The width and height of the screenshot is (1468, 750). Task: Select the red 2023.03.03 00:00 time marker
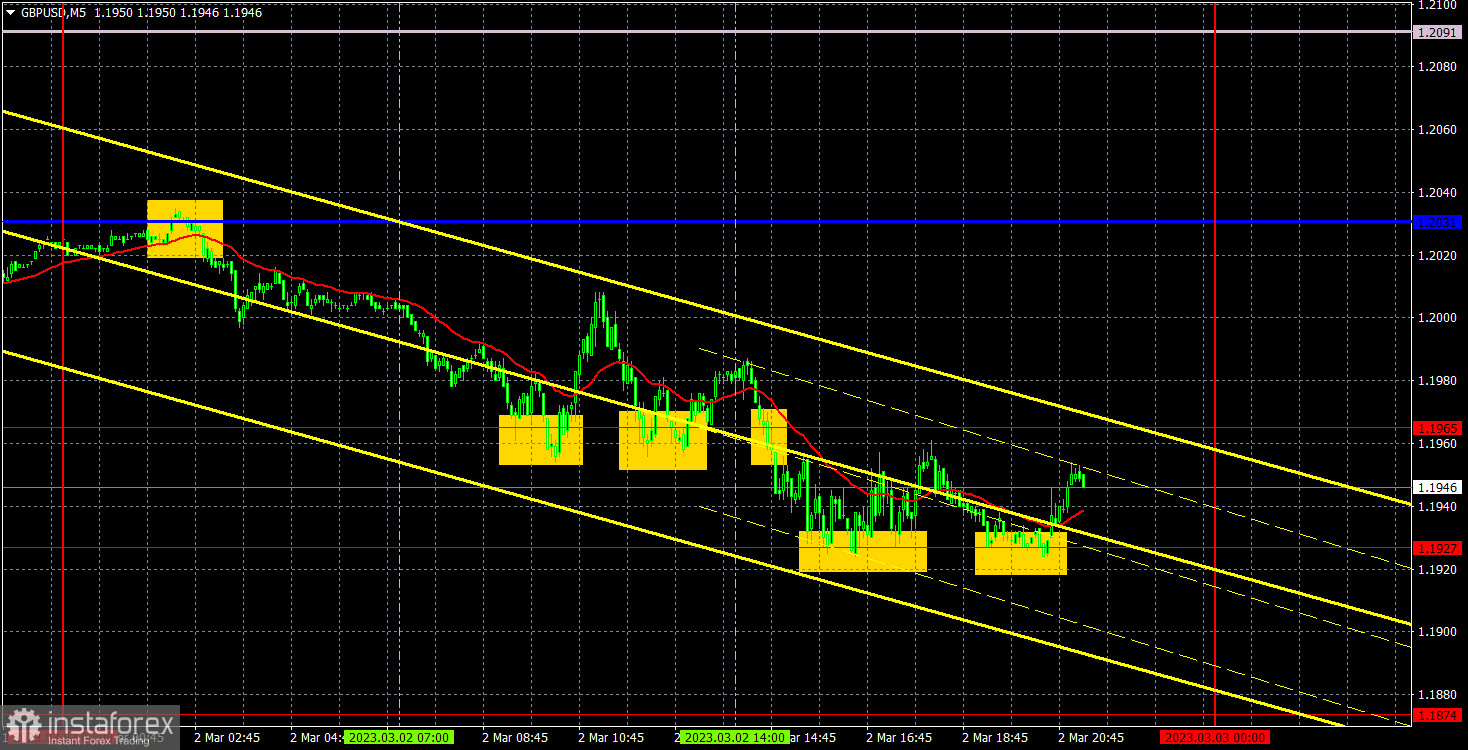1215,738
